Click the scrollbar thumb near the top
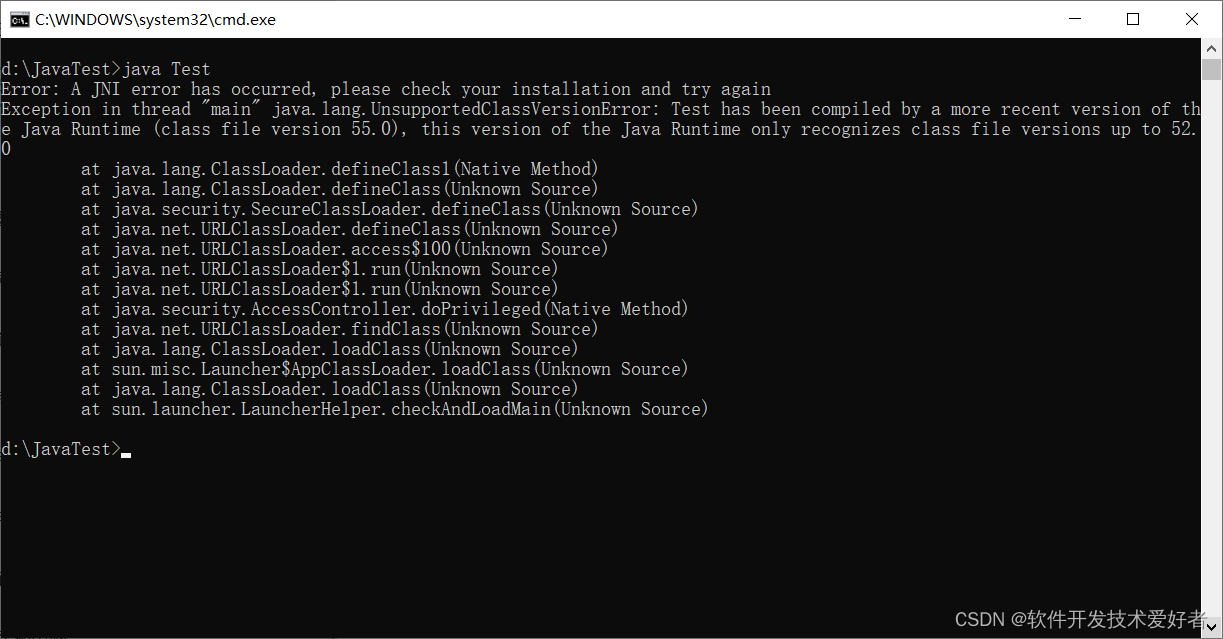Image resolution: width=1223 pixels, height=639 pixels. point(1213,70)
